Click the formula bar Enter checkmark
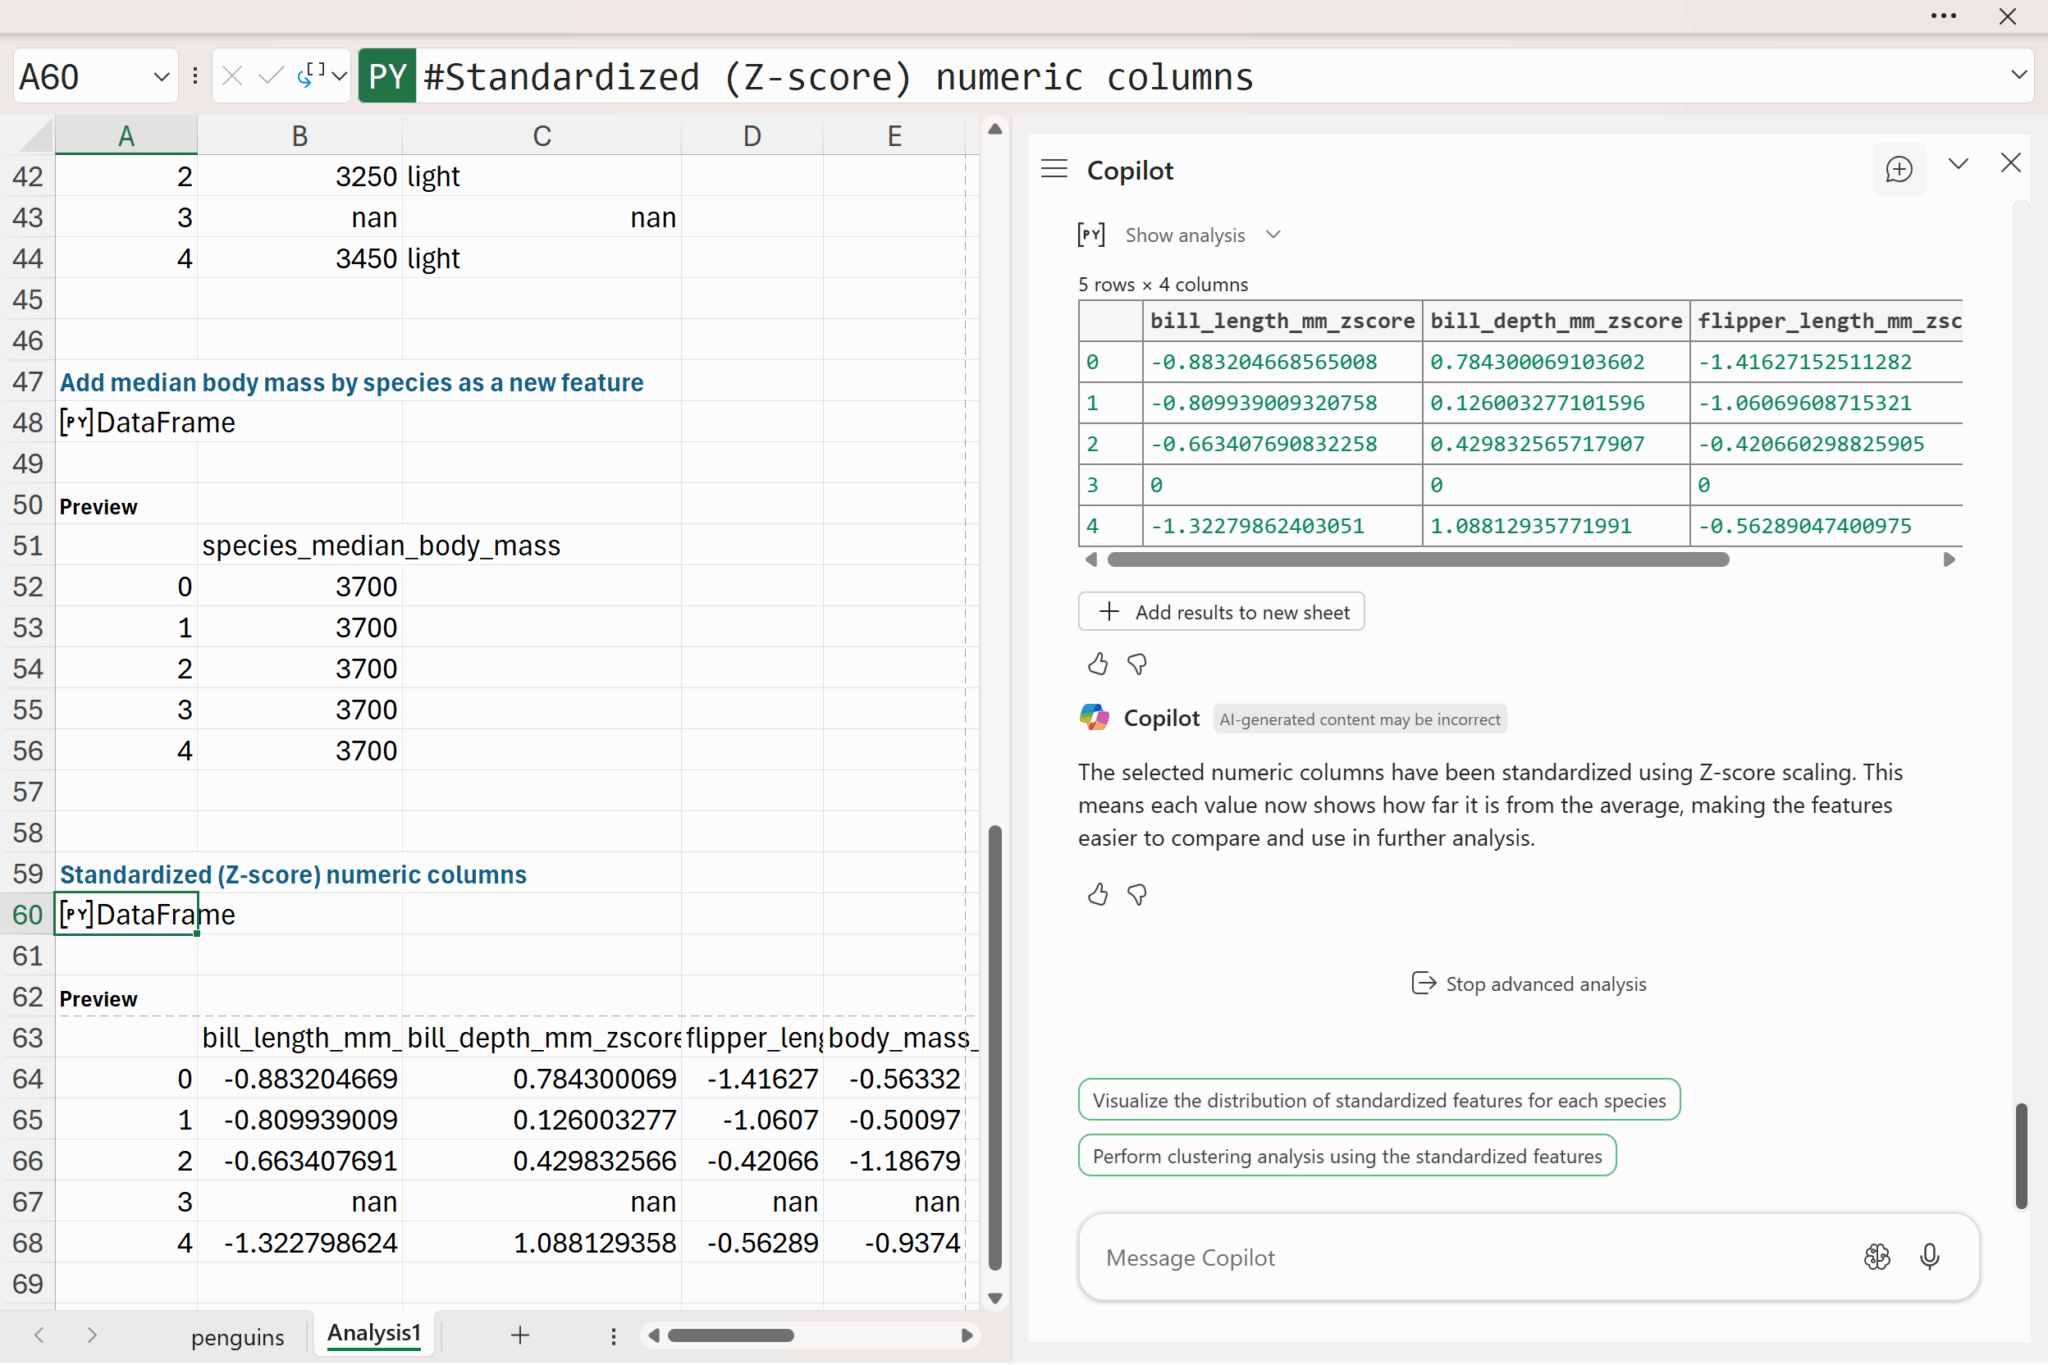2048x1365 pixels. pos(269,77)
